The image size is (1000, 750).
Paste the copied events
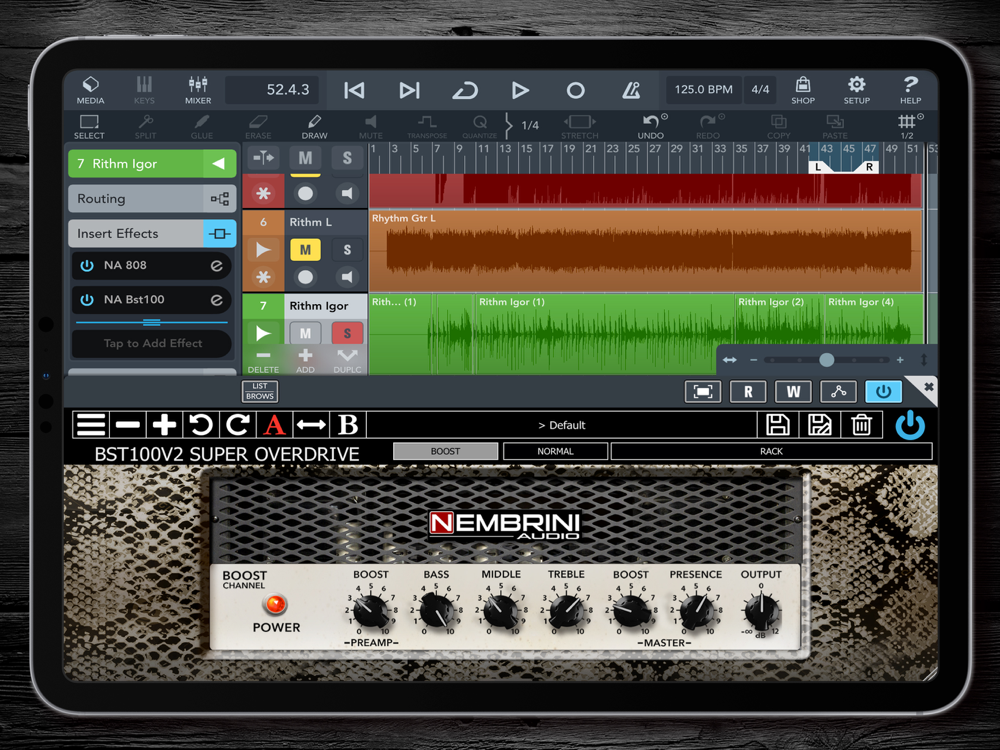pos(835,126)
